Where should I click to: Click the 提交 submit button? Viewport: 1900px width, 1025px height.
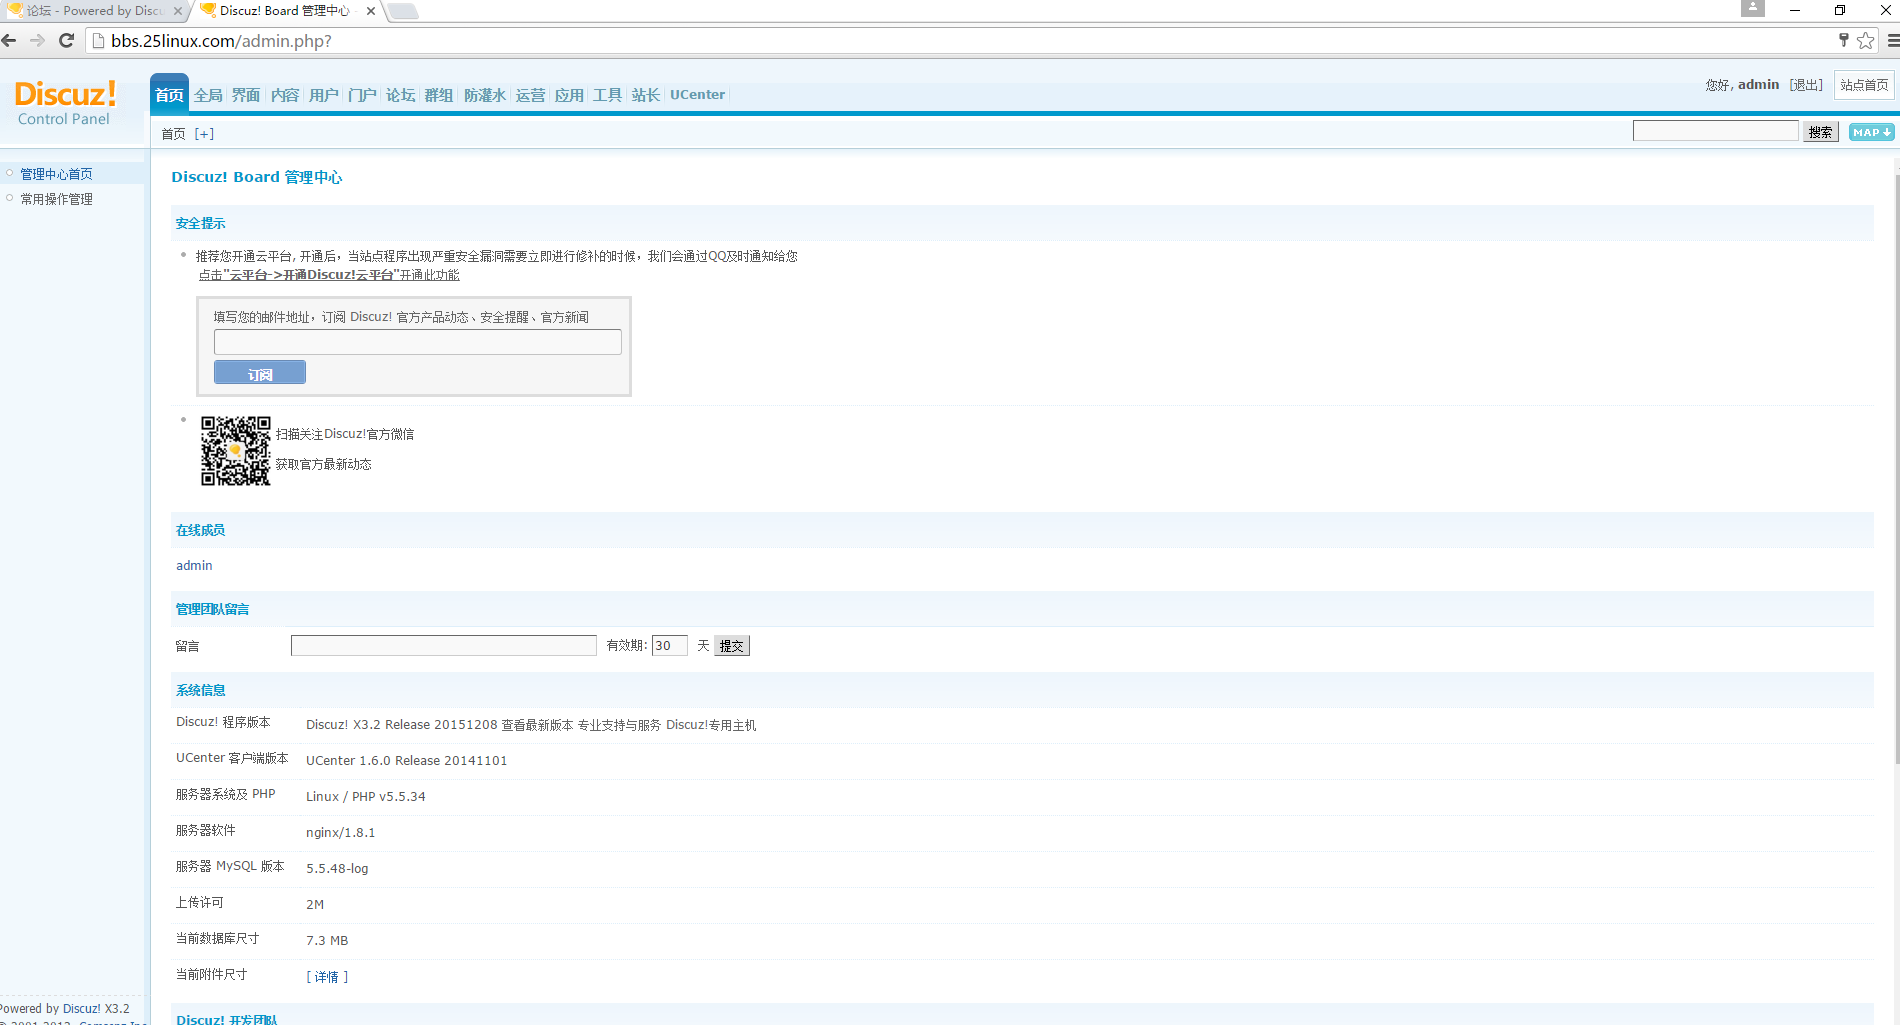[x=732, y=646]
